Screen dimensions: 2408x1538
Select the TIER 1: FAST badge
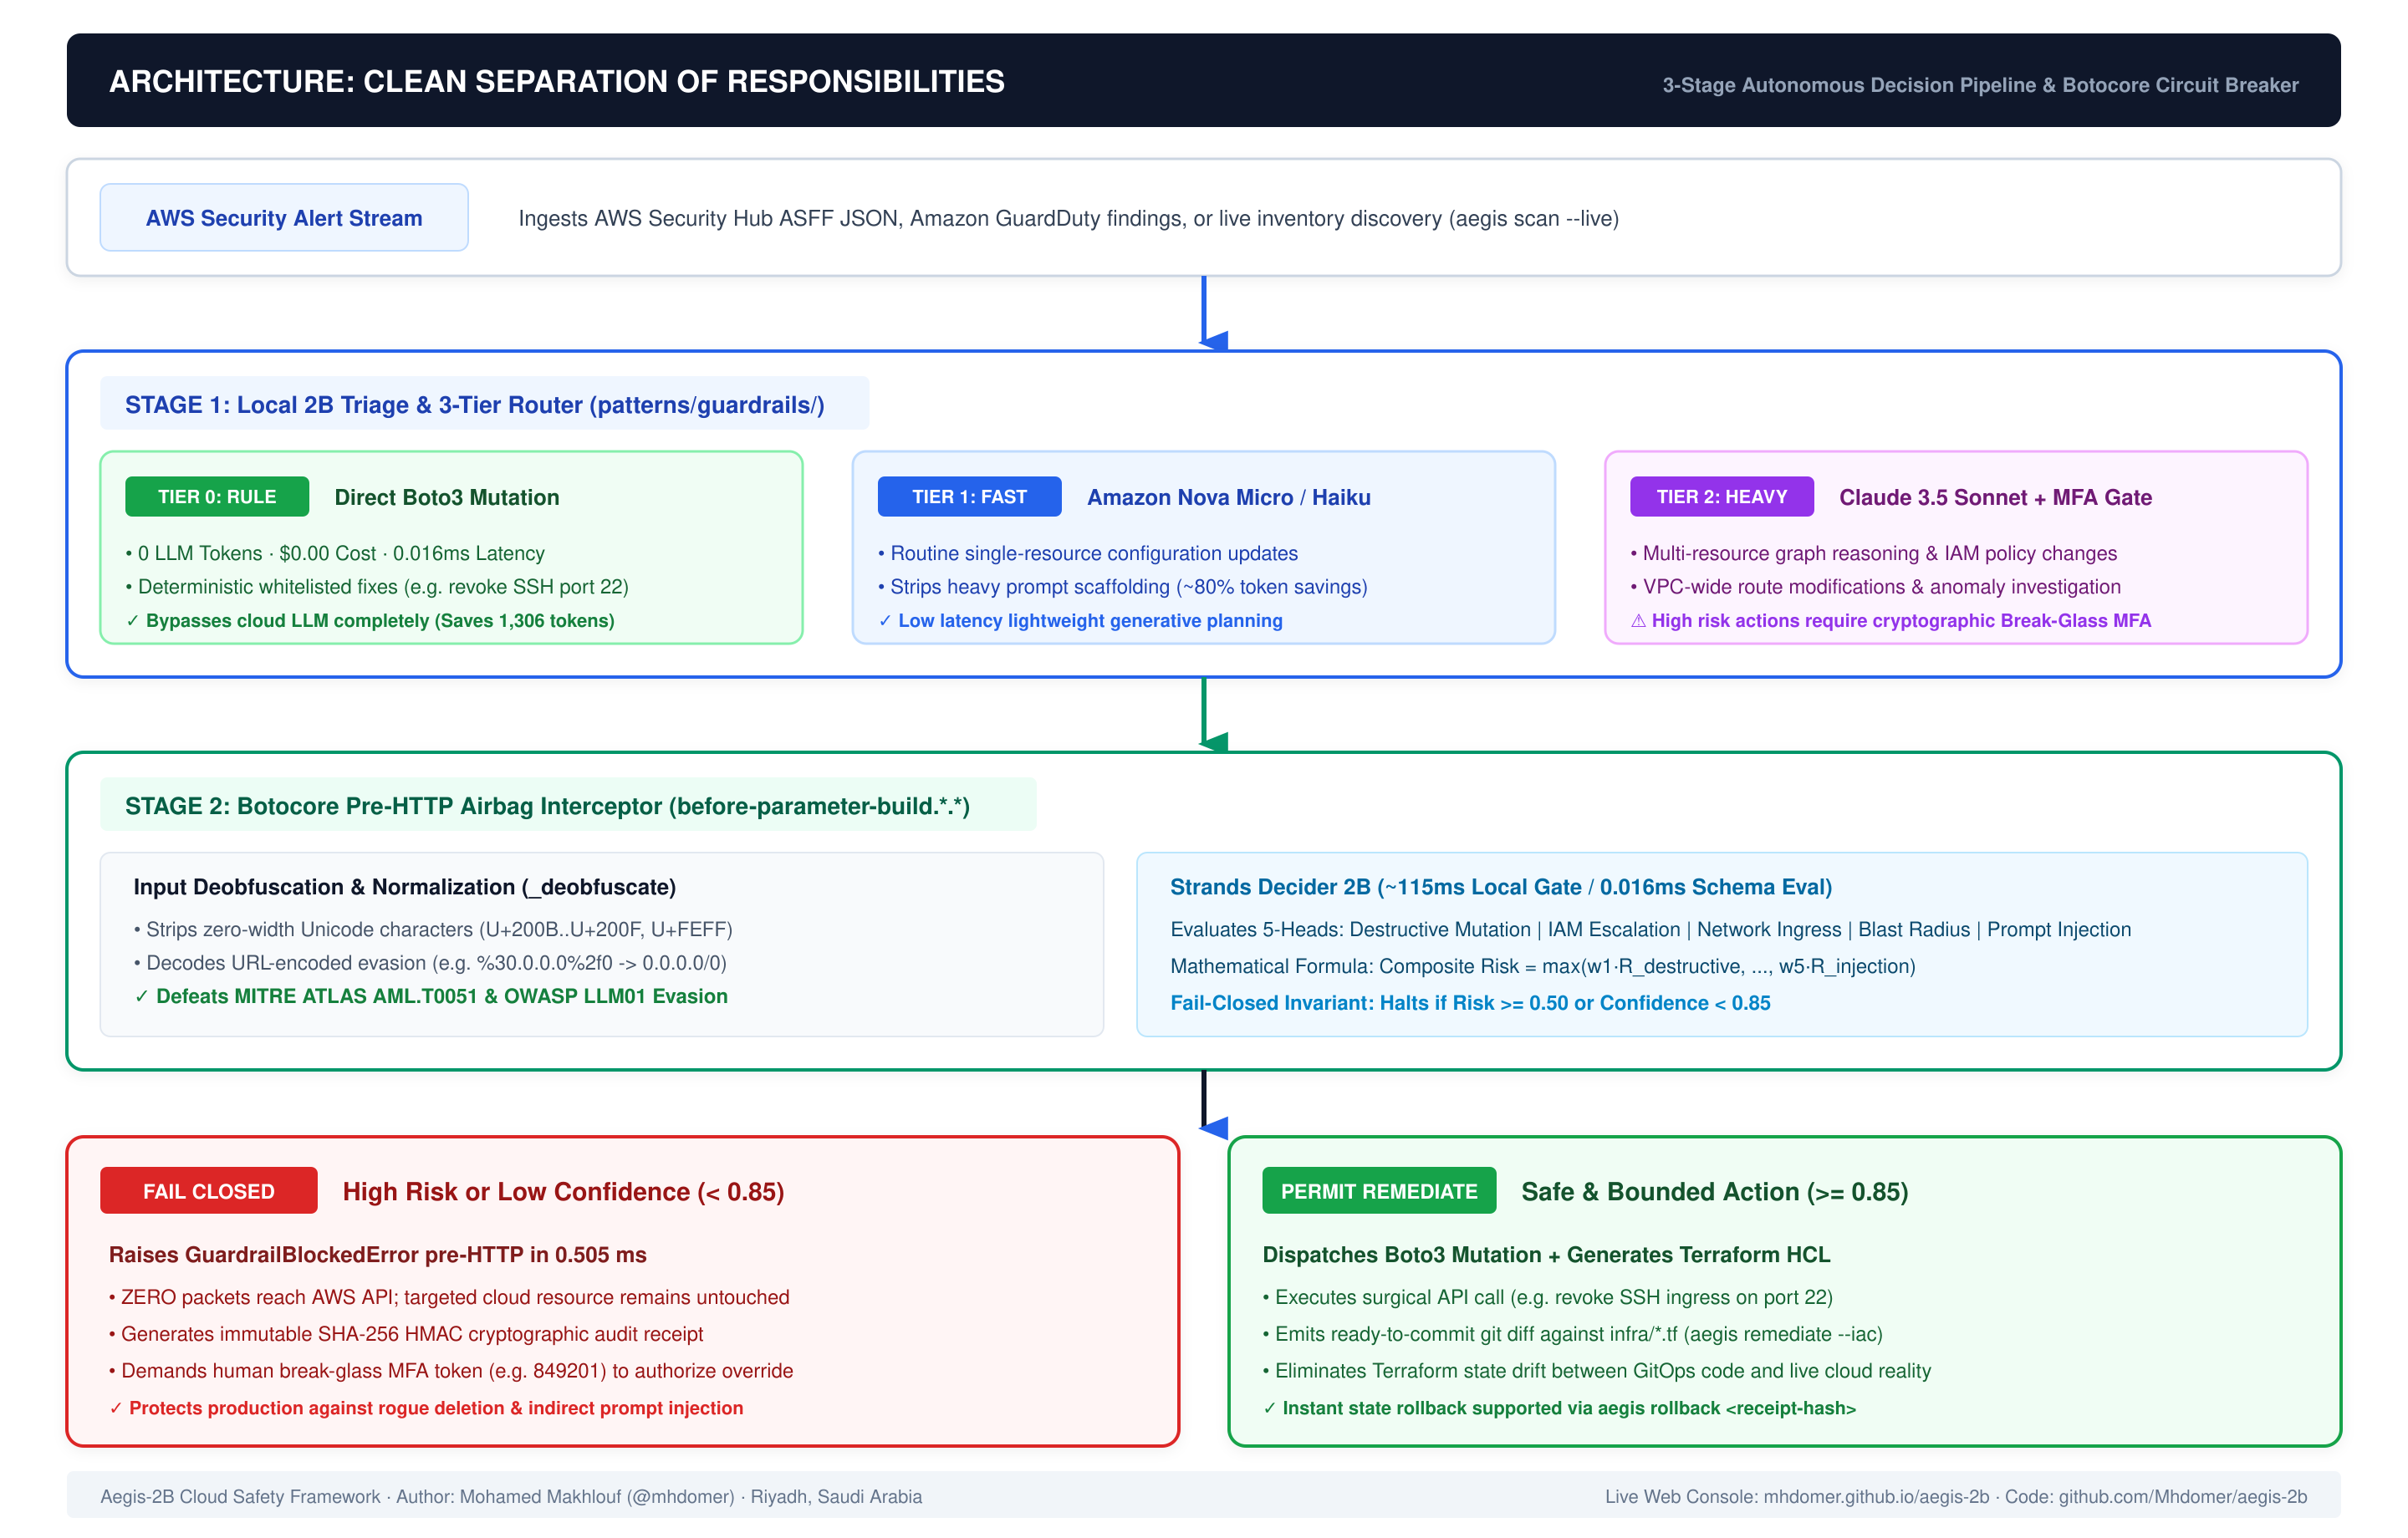969,497
